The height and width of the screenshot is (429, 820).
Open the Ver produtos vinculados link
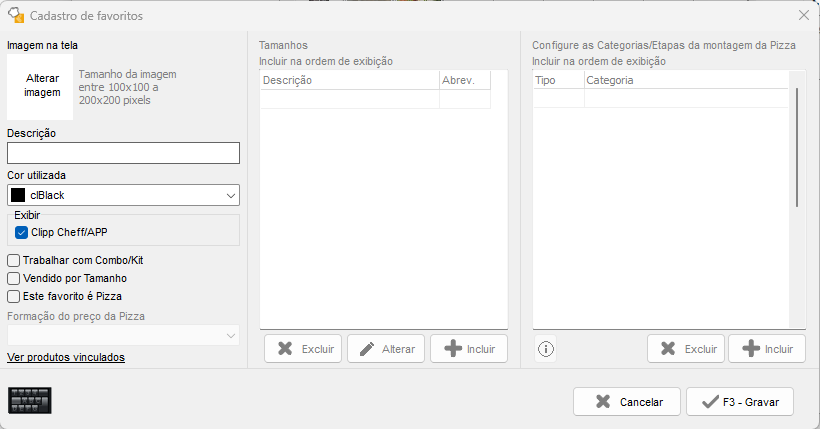point(66,357)
